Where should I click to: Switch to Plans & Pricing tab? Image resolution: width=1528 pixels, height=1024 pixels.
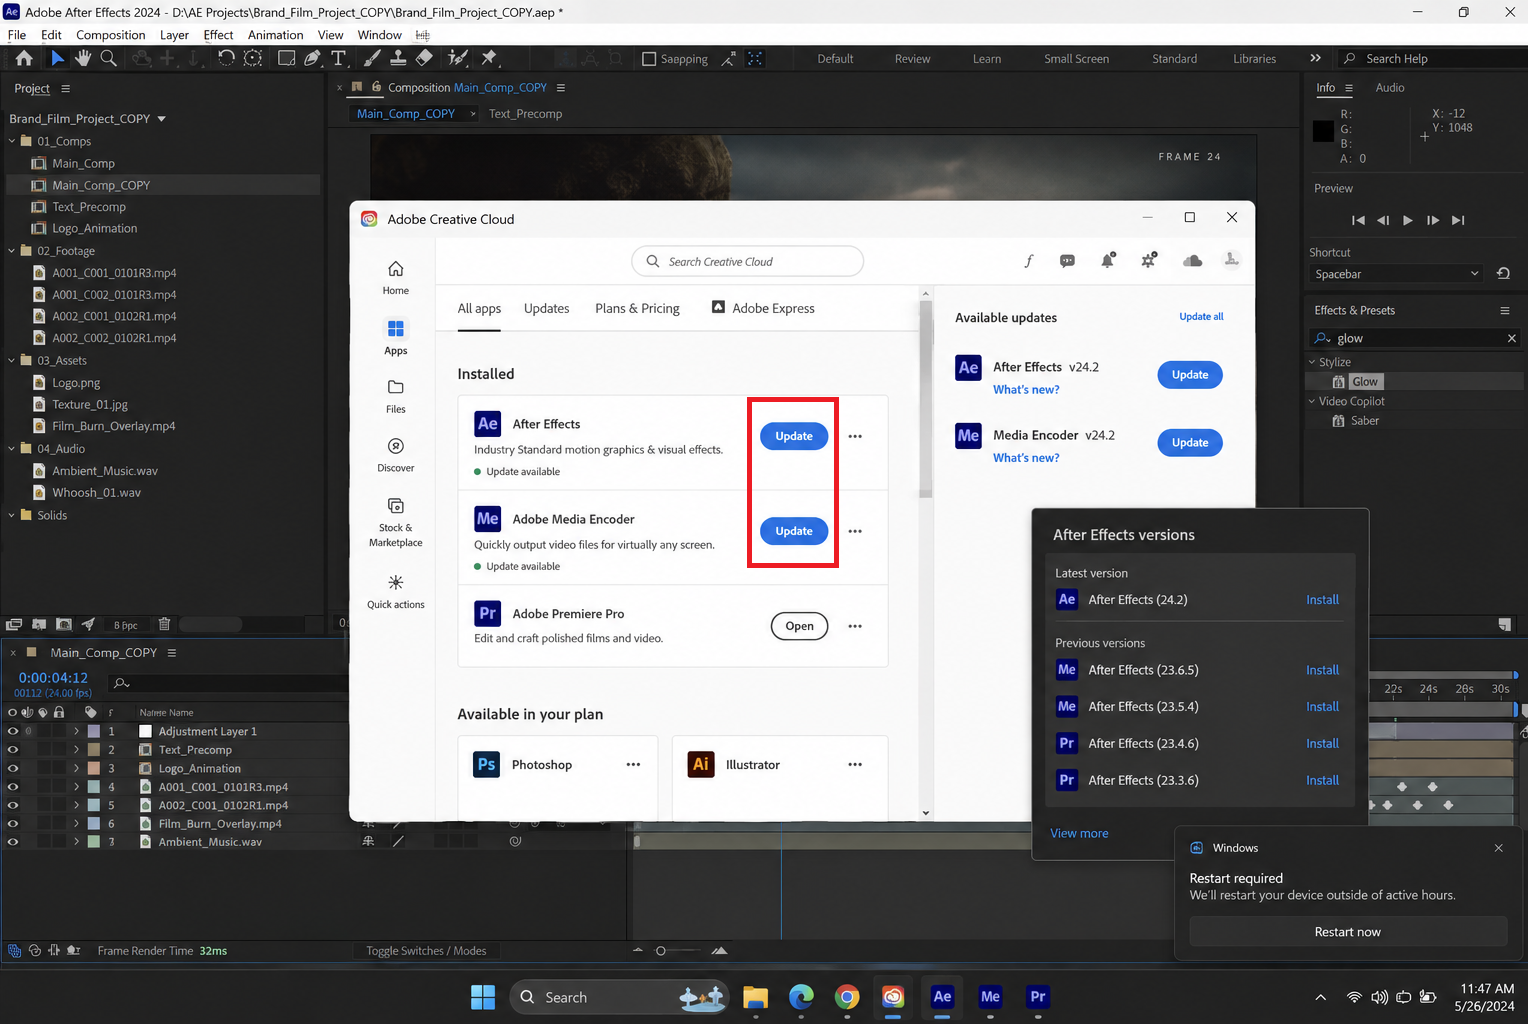point(637,308)
